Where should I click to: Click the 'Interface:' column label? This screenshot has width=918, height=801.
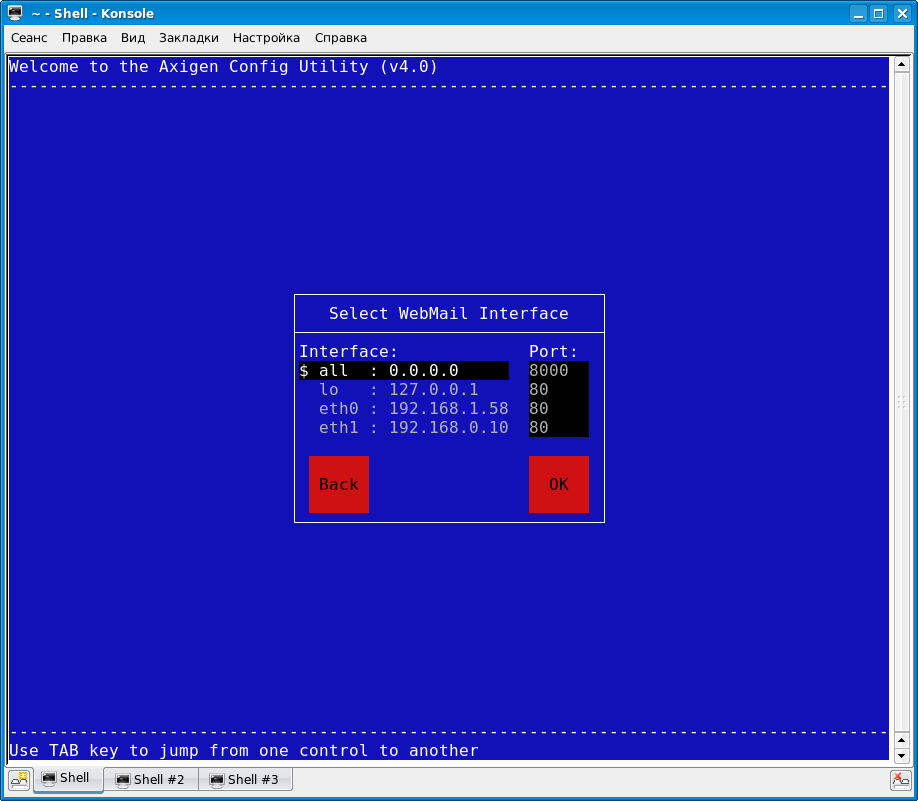click(x=348, y=351)
